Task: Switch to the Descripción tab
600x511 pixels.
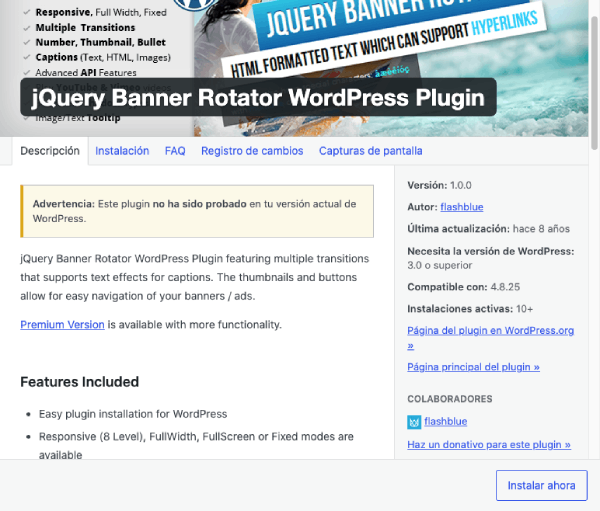Action: (50, 151)
